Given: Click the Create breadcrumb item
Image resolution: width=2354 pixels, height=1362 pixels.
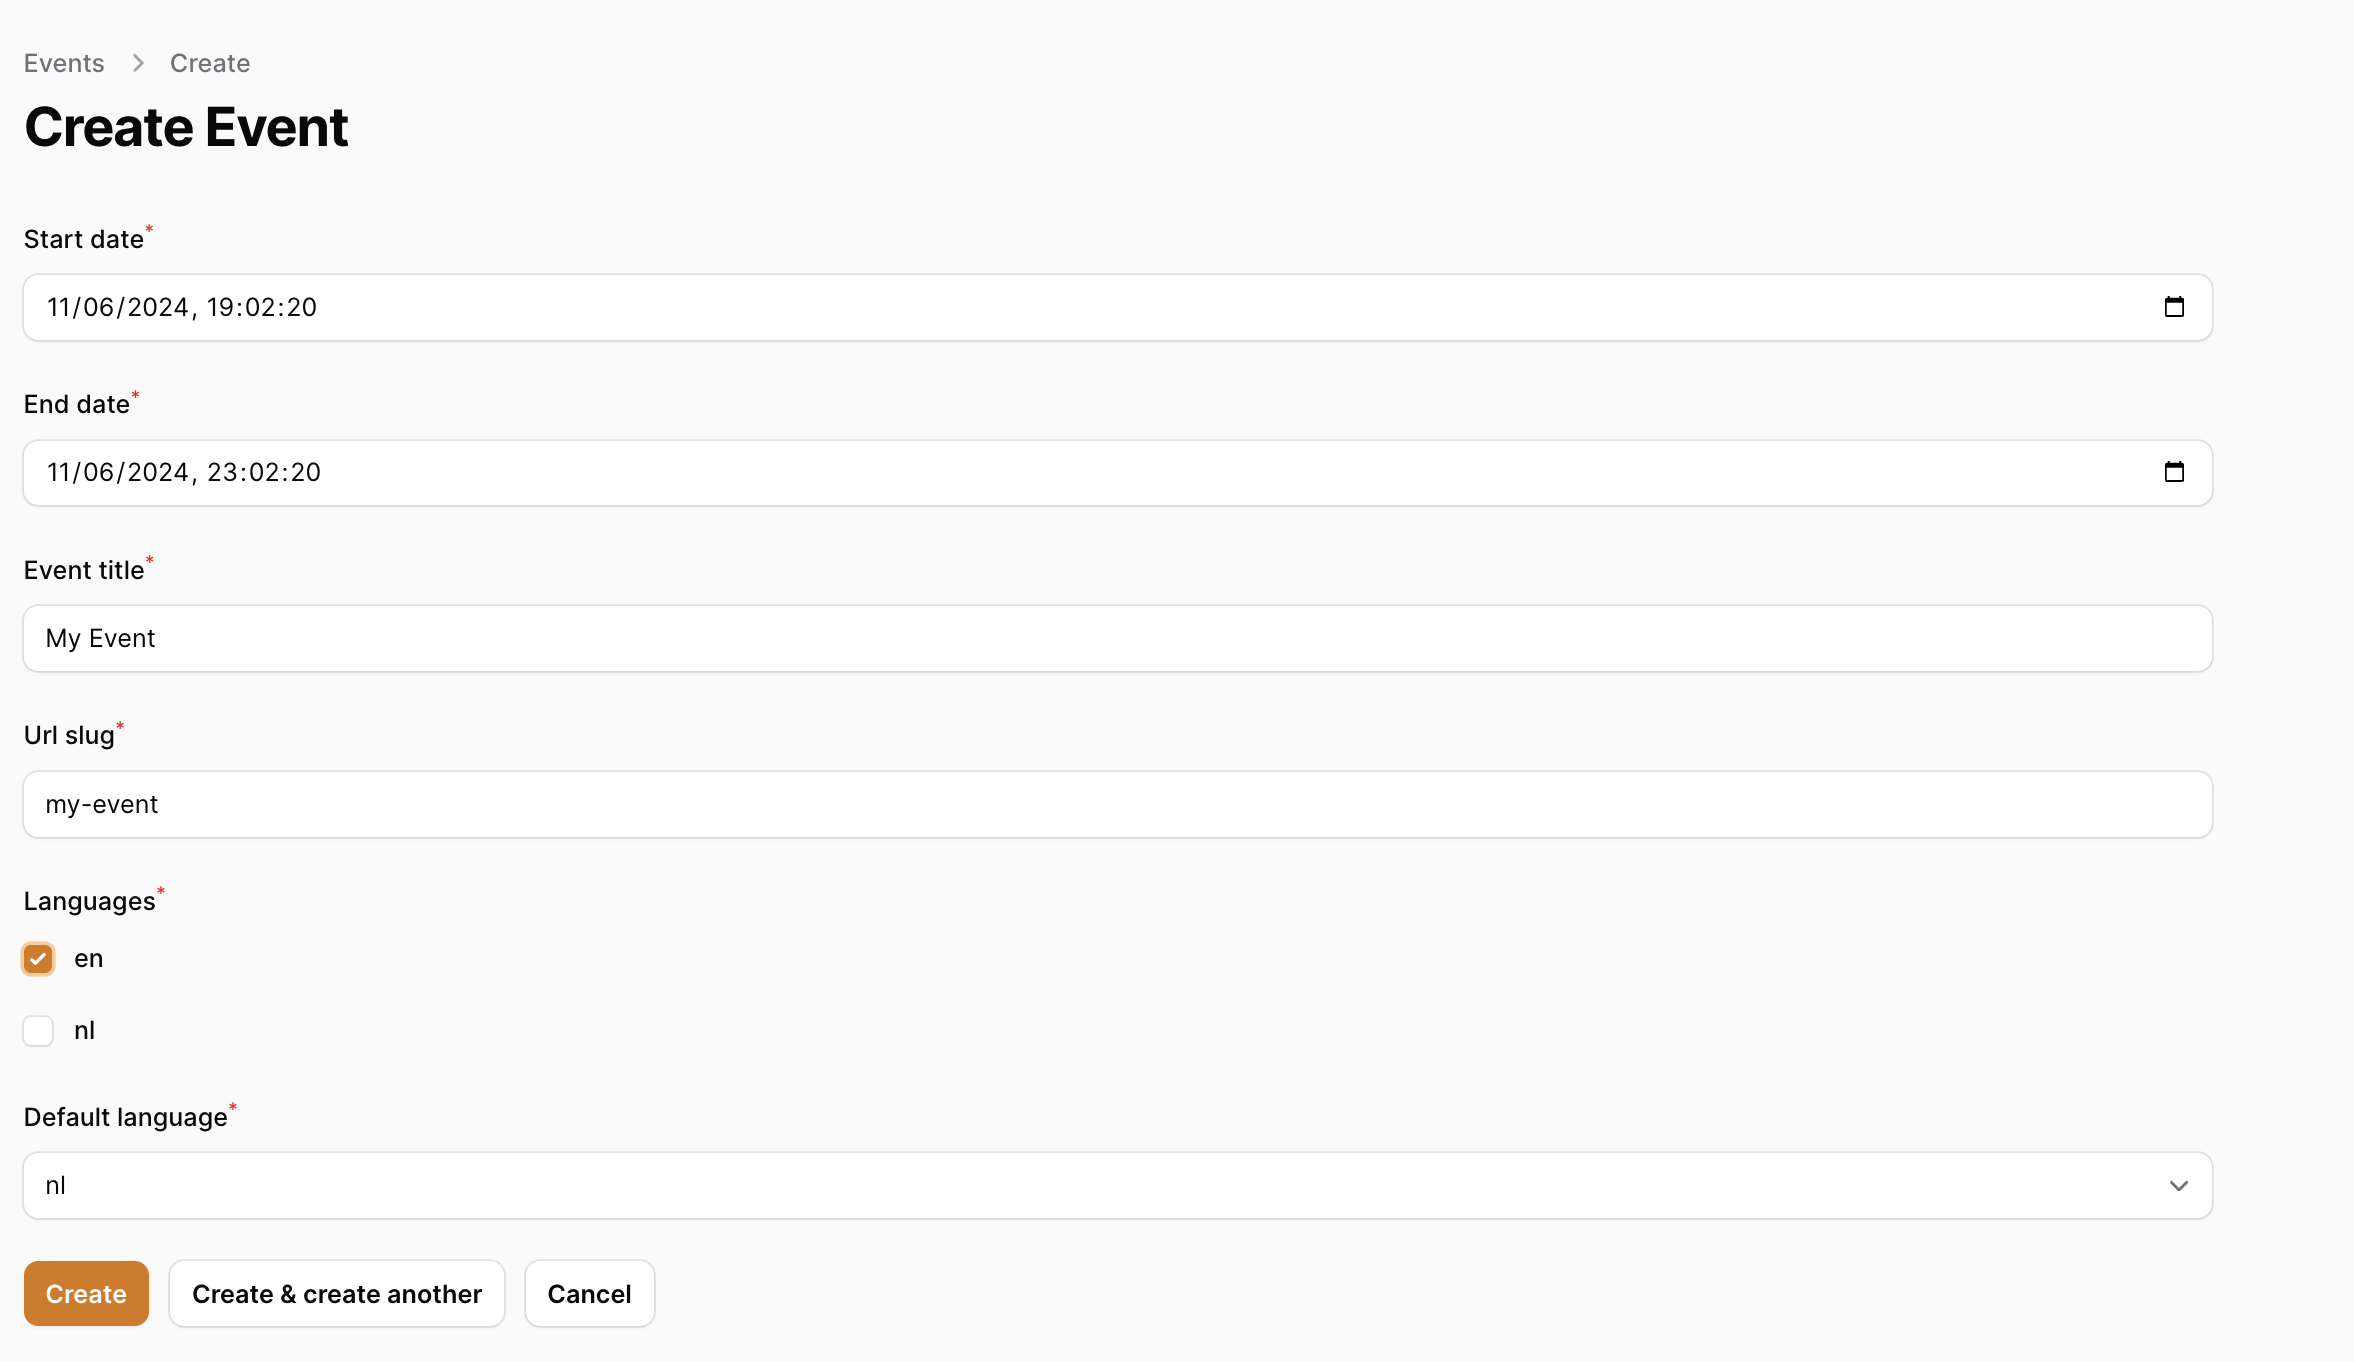Looking at the screenshot, I should tap(210, 63).
